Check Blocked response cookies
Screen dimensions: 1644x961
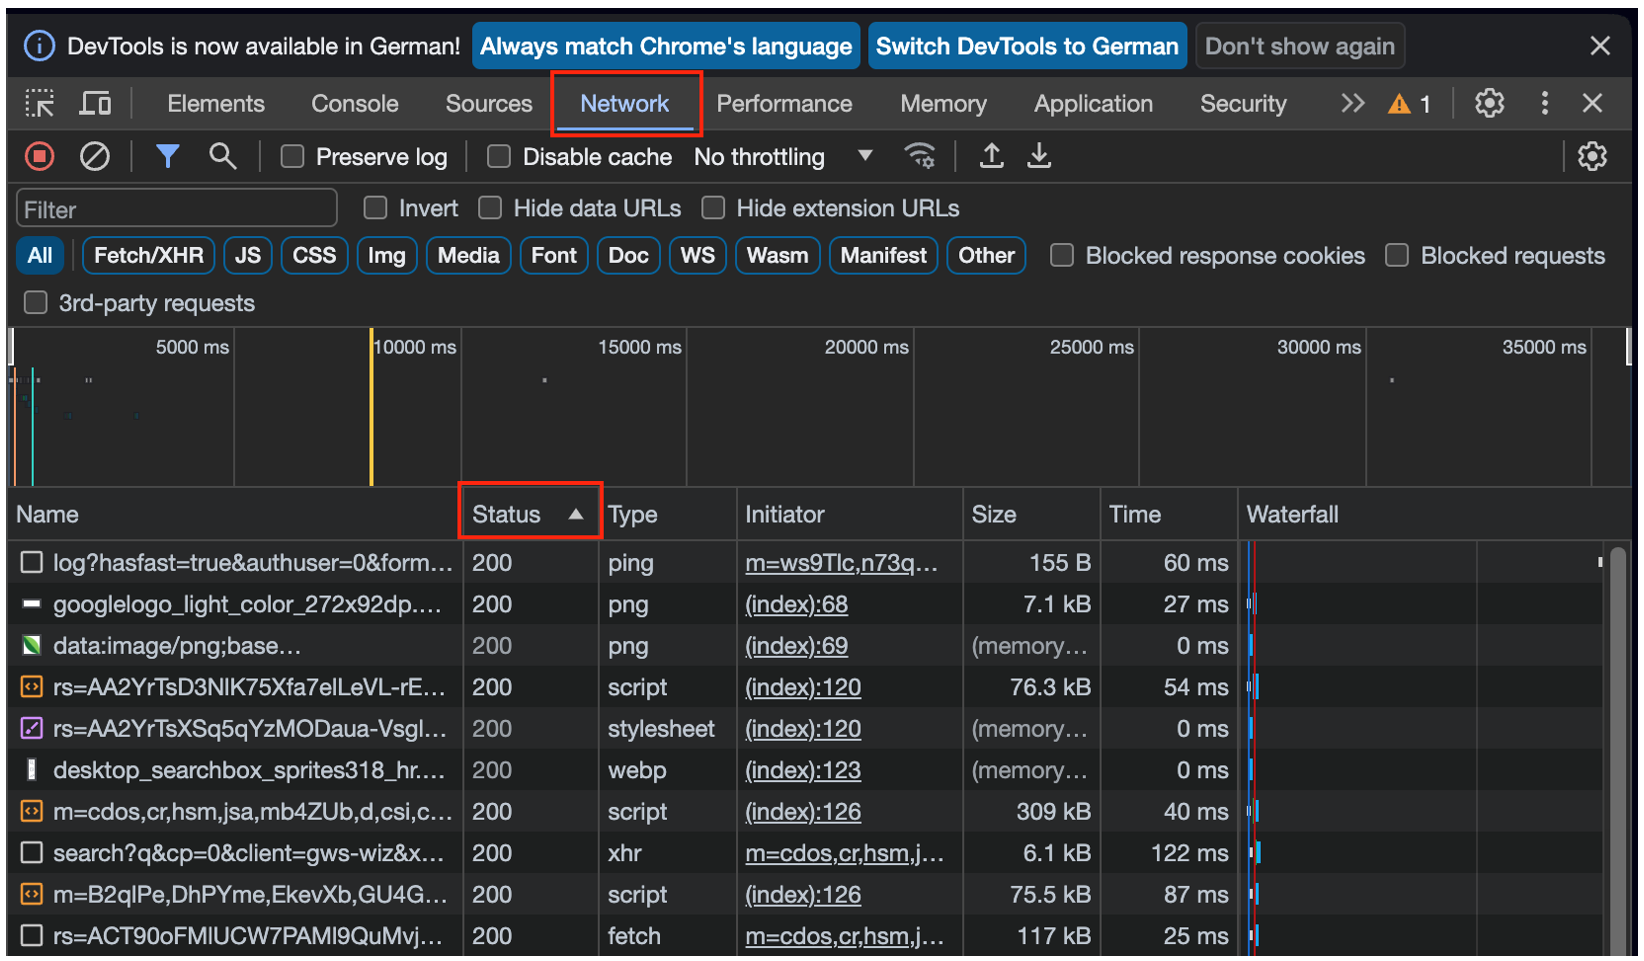1062,255
